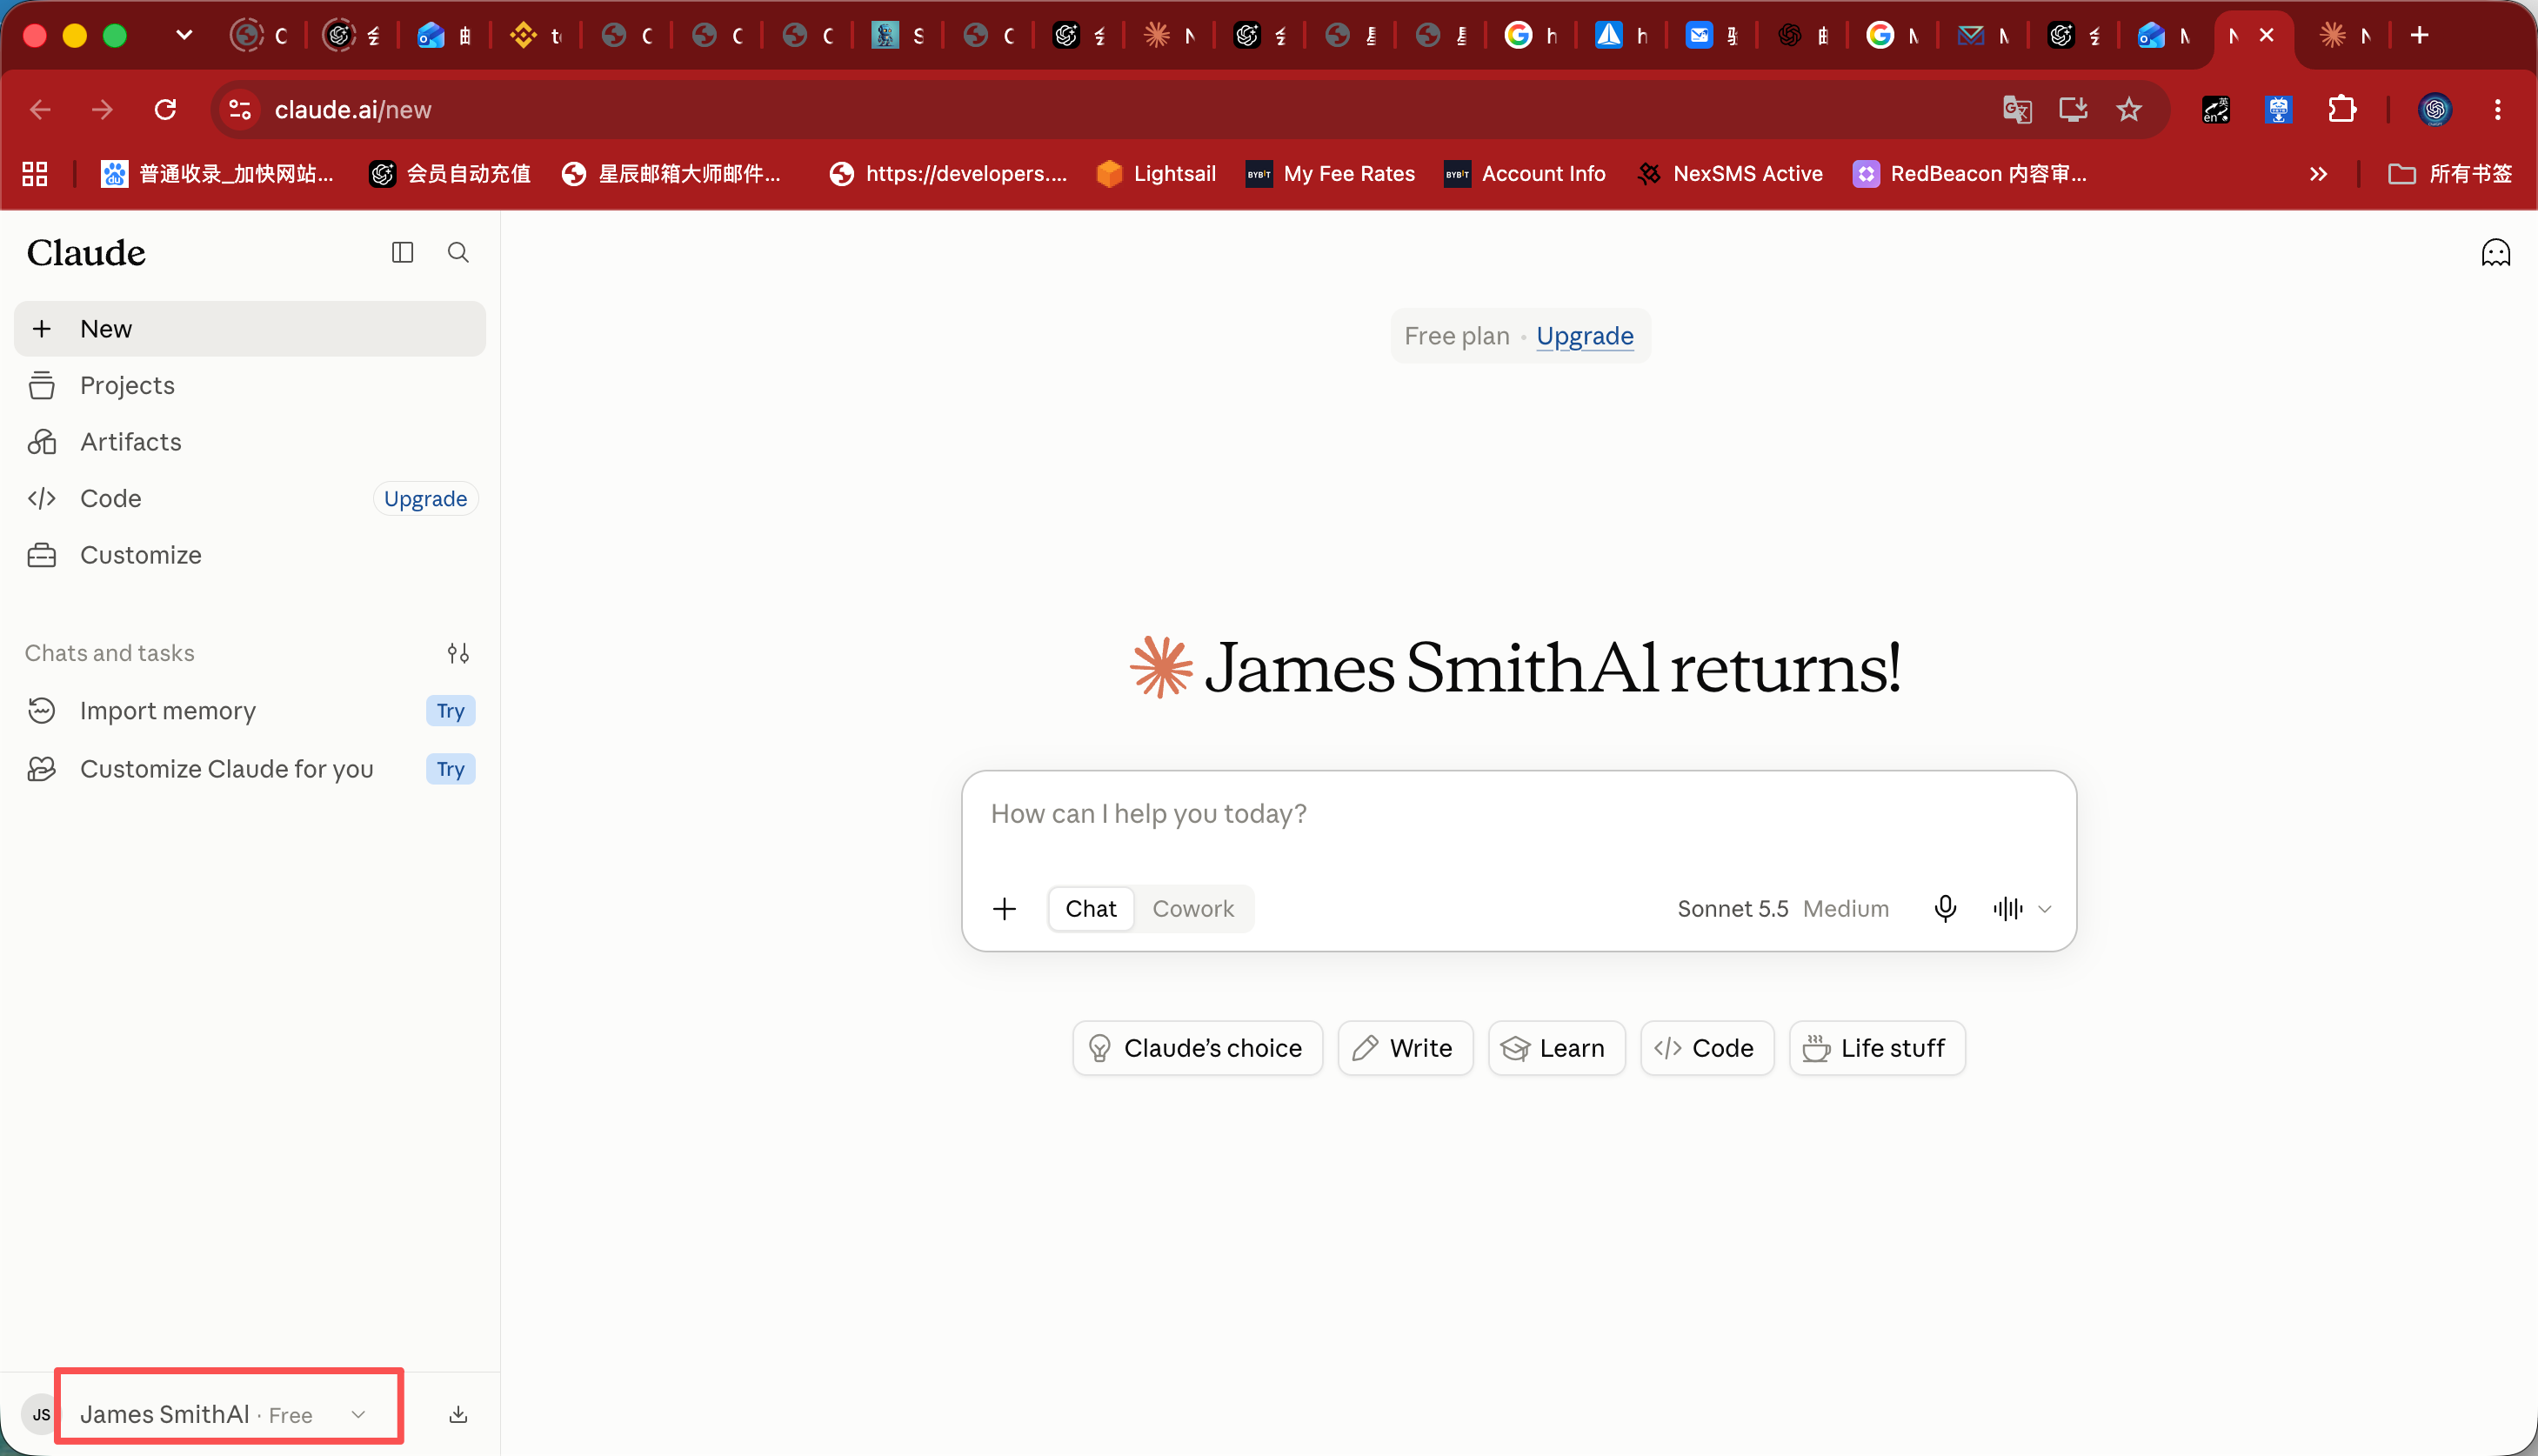Viewport: 2538px width, 1456px height.
Task: Click the Upgrade link beside Free plan
Action: click(x=1584, y=336)
